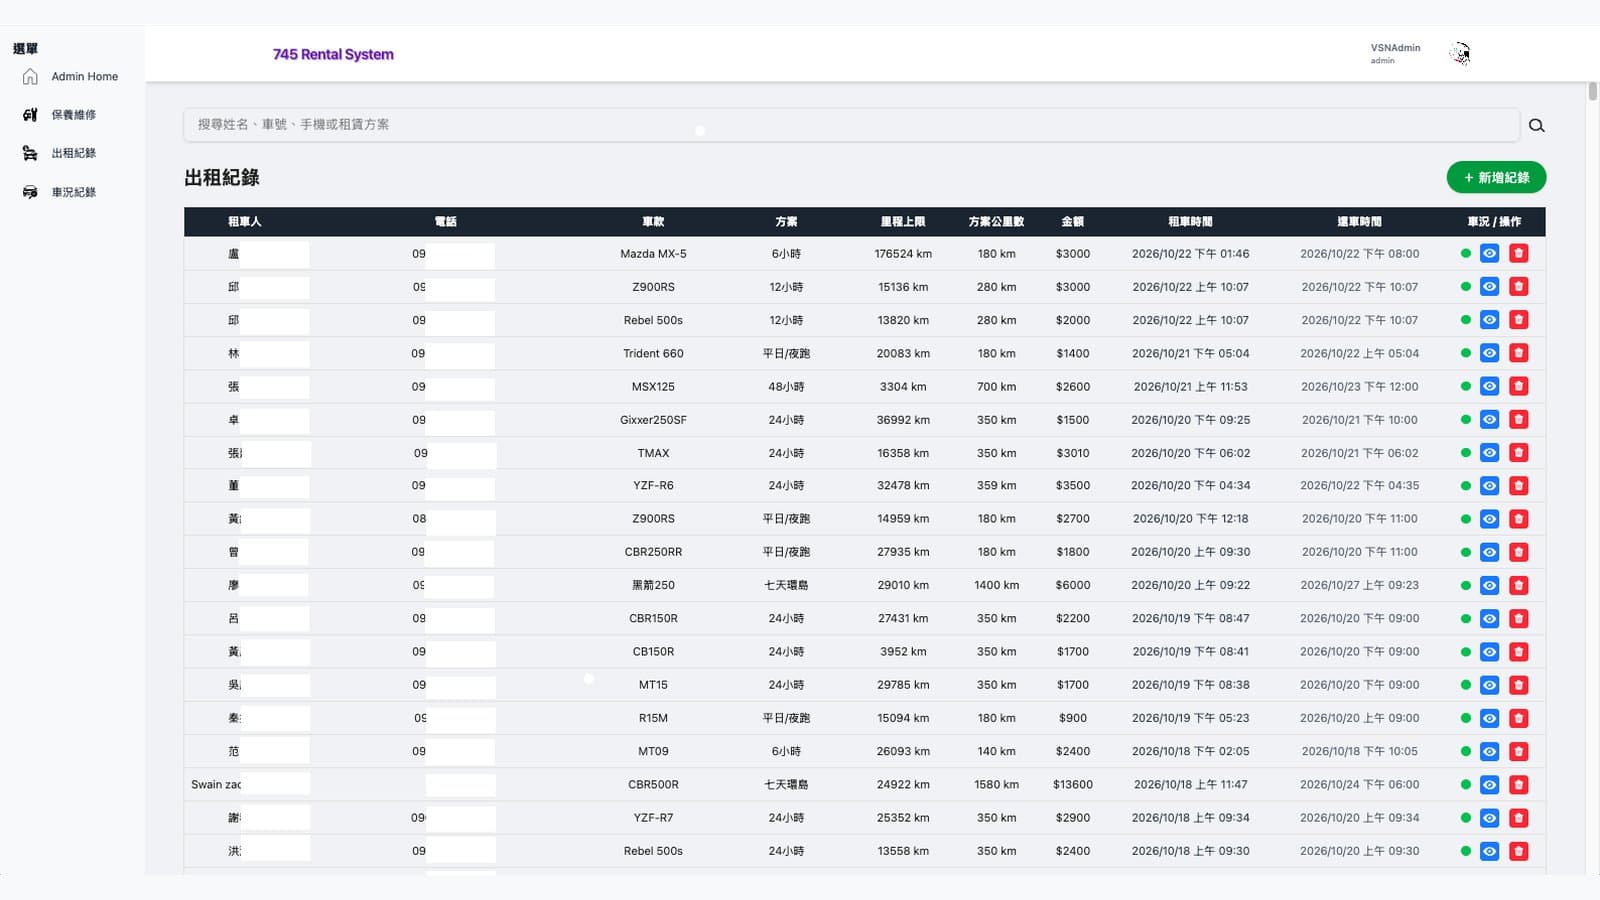
Task: Delete the Trident 660 record
Action: pyautogui.click(x=1518, y=353)
